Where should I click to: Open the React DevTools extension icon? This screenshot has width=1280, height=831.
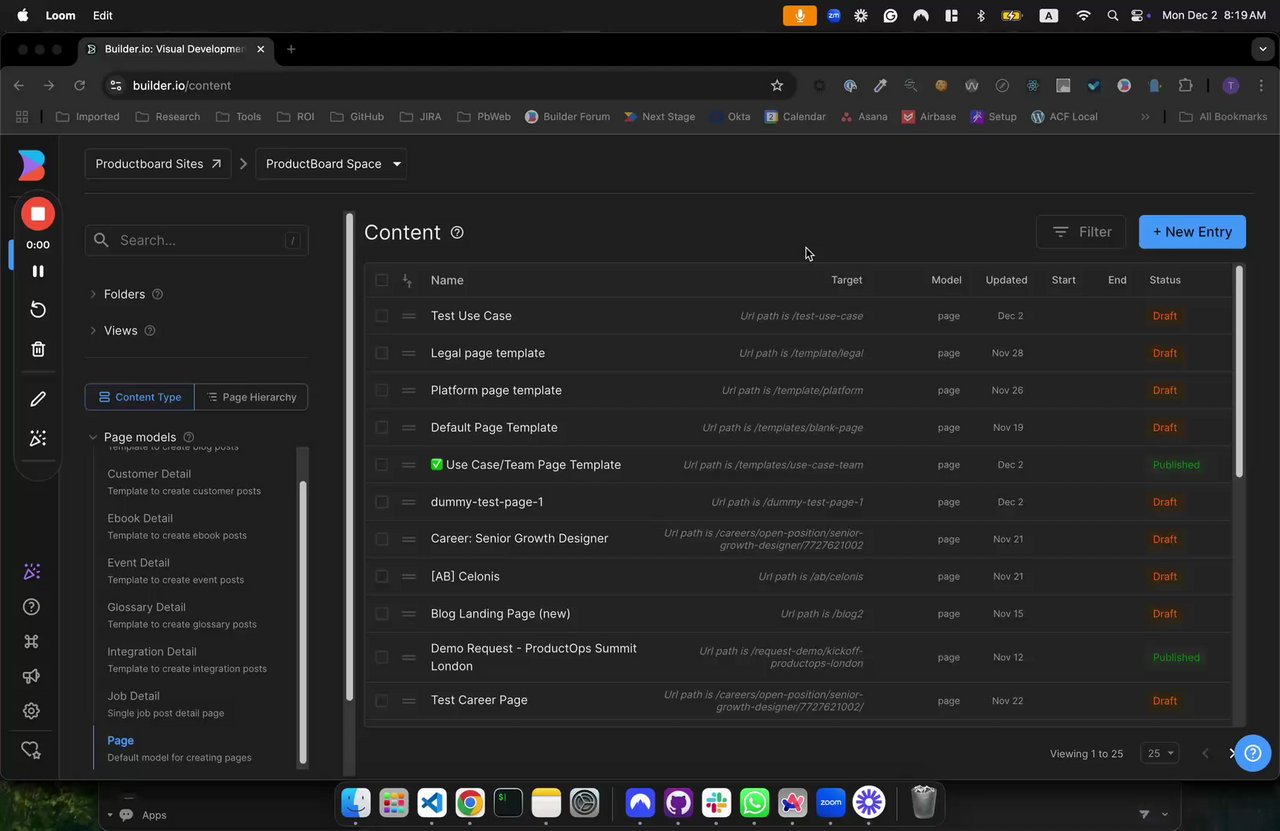point(1032,86)
